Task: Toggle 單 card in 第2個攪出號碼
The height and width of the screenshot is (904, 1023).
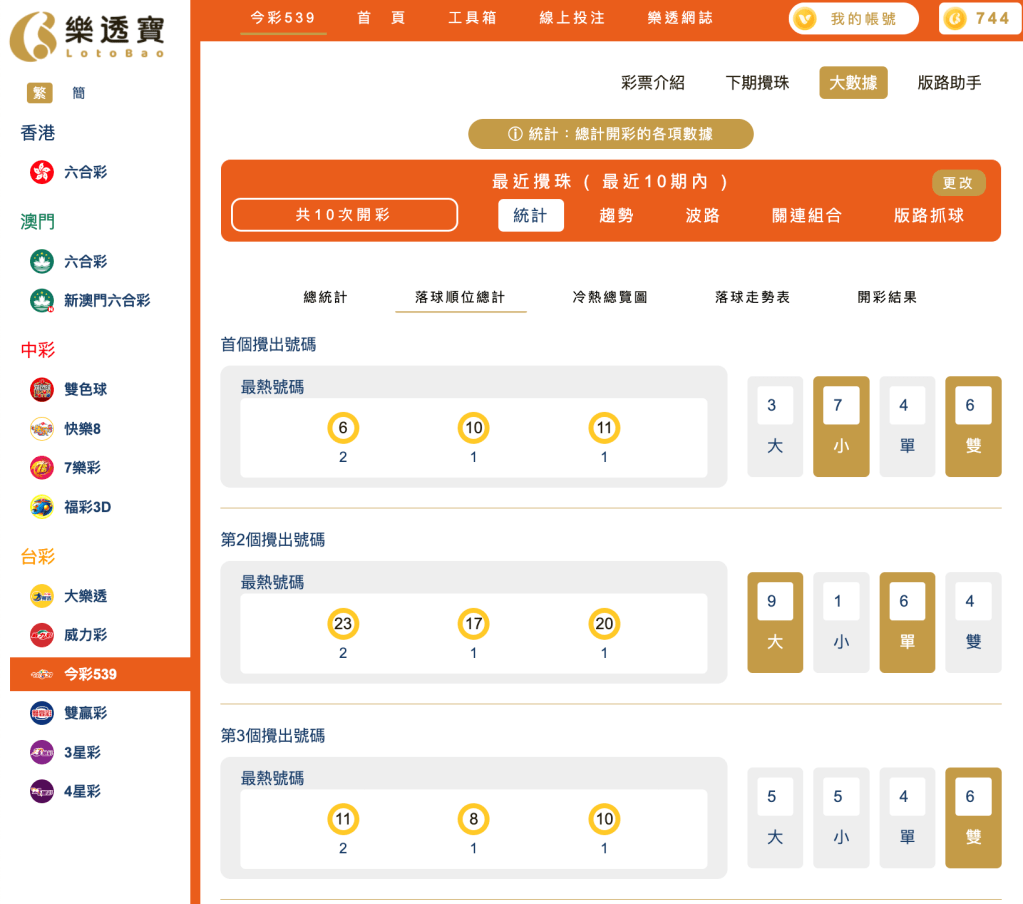Action: (x=908, y=622)
